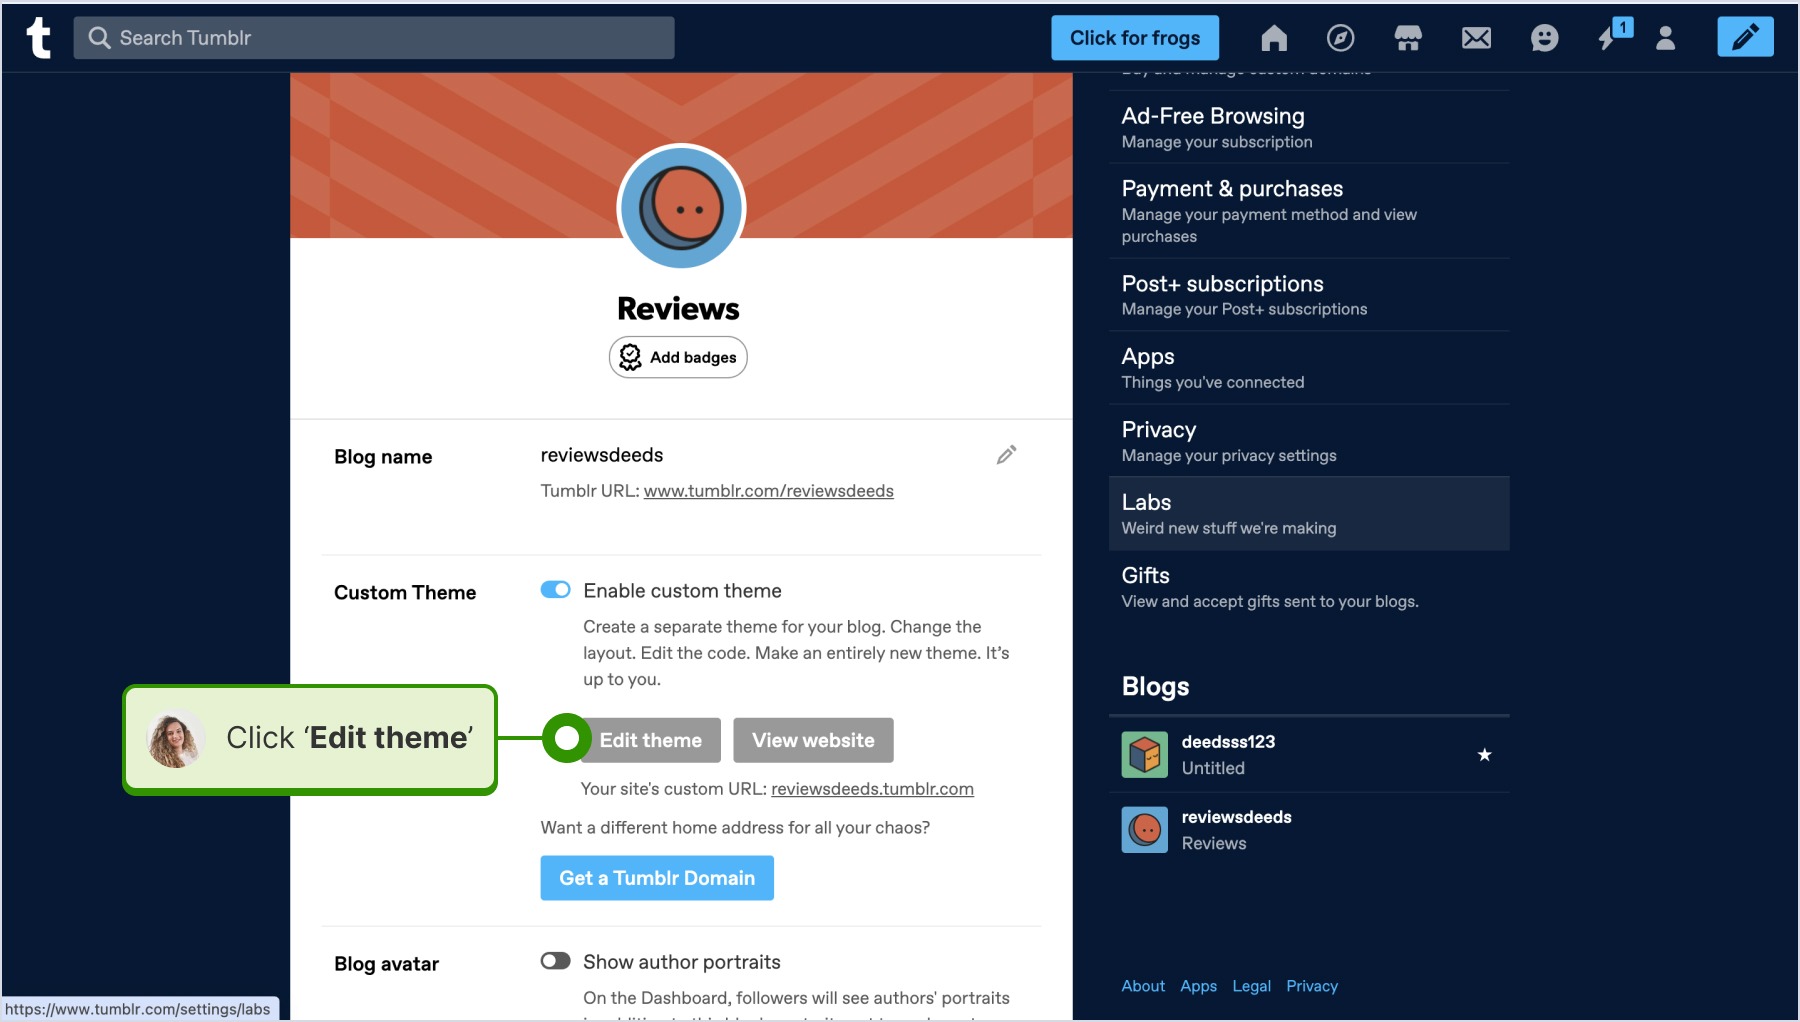
Task: Open Payment & purchases settings
Action: coord(1309,211)
